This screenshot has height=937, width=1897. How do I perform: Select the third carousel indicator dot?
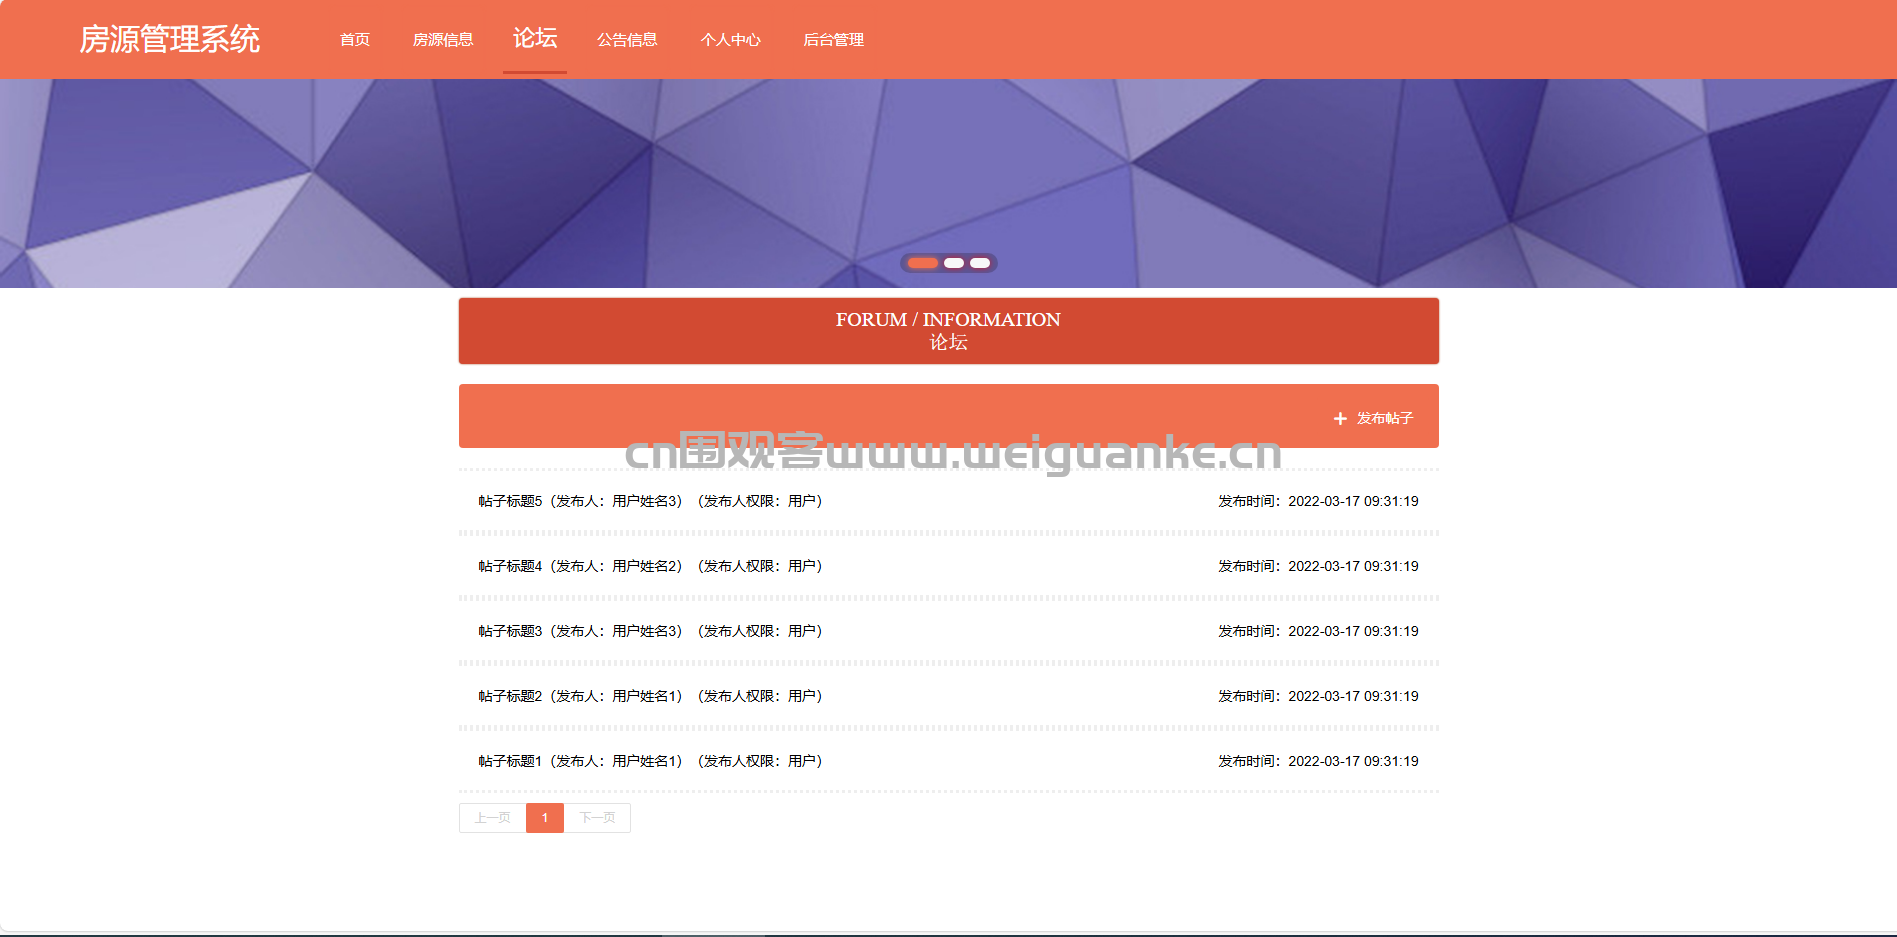[x=980, y=263]
